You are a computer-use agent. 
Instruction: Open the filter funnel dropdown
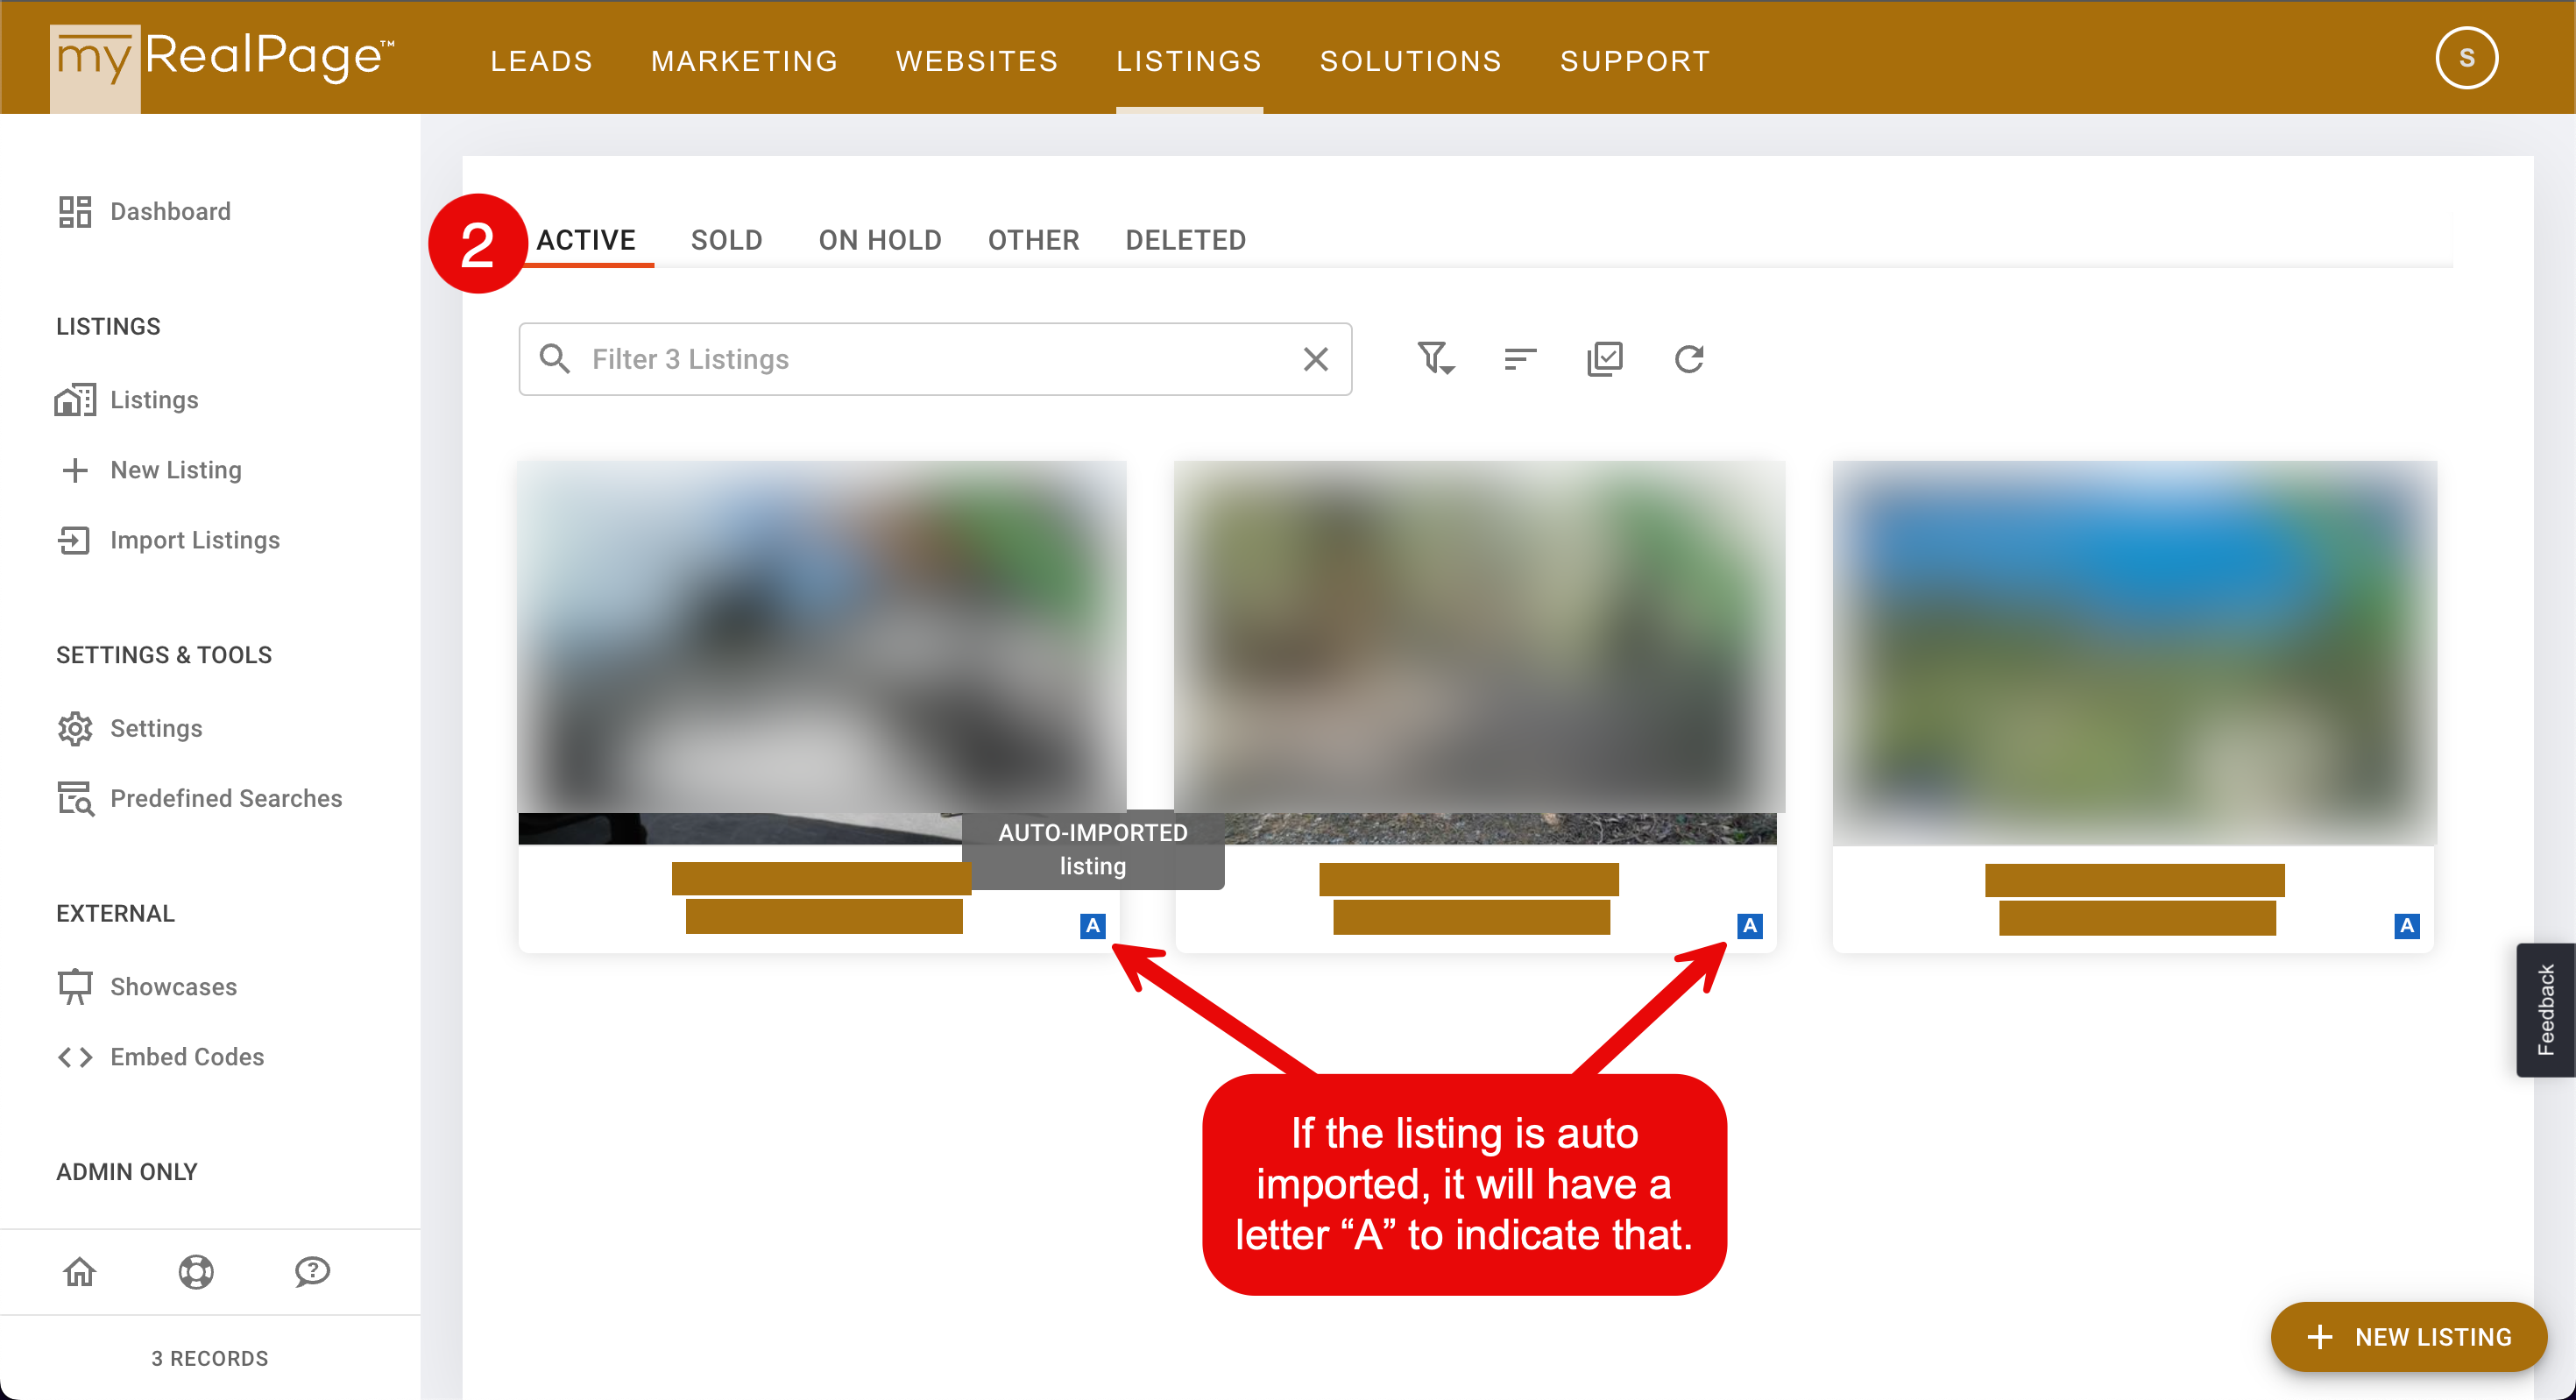tap(1435, 359)
